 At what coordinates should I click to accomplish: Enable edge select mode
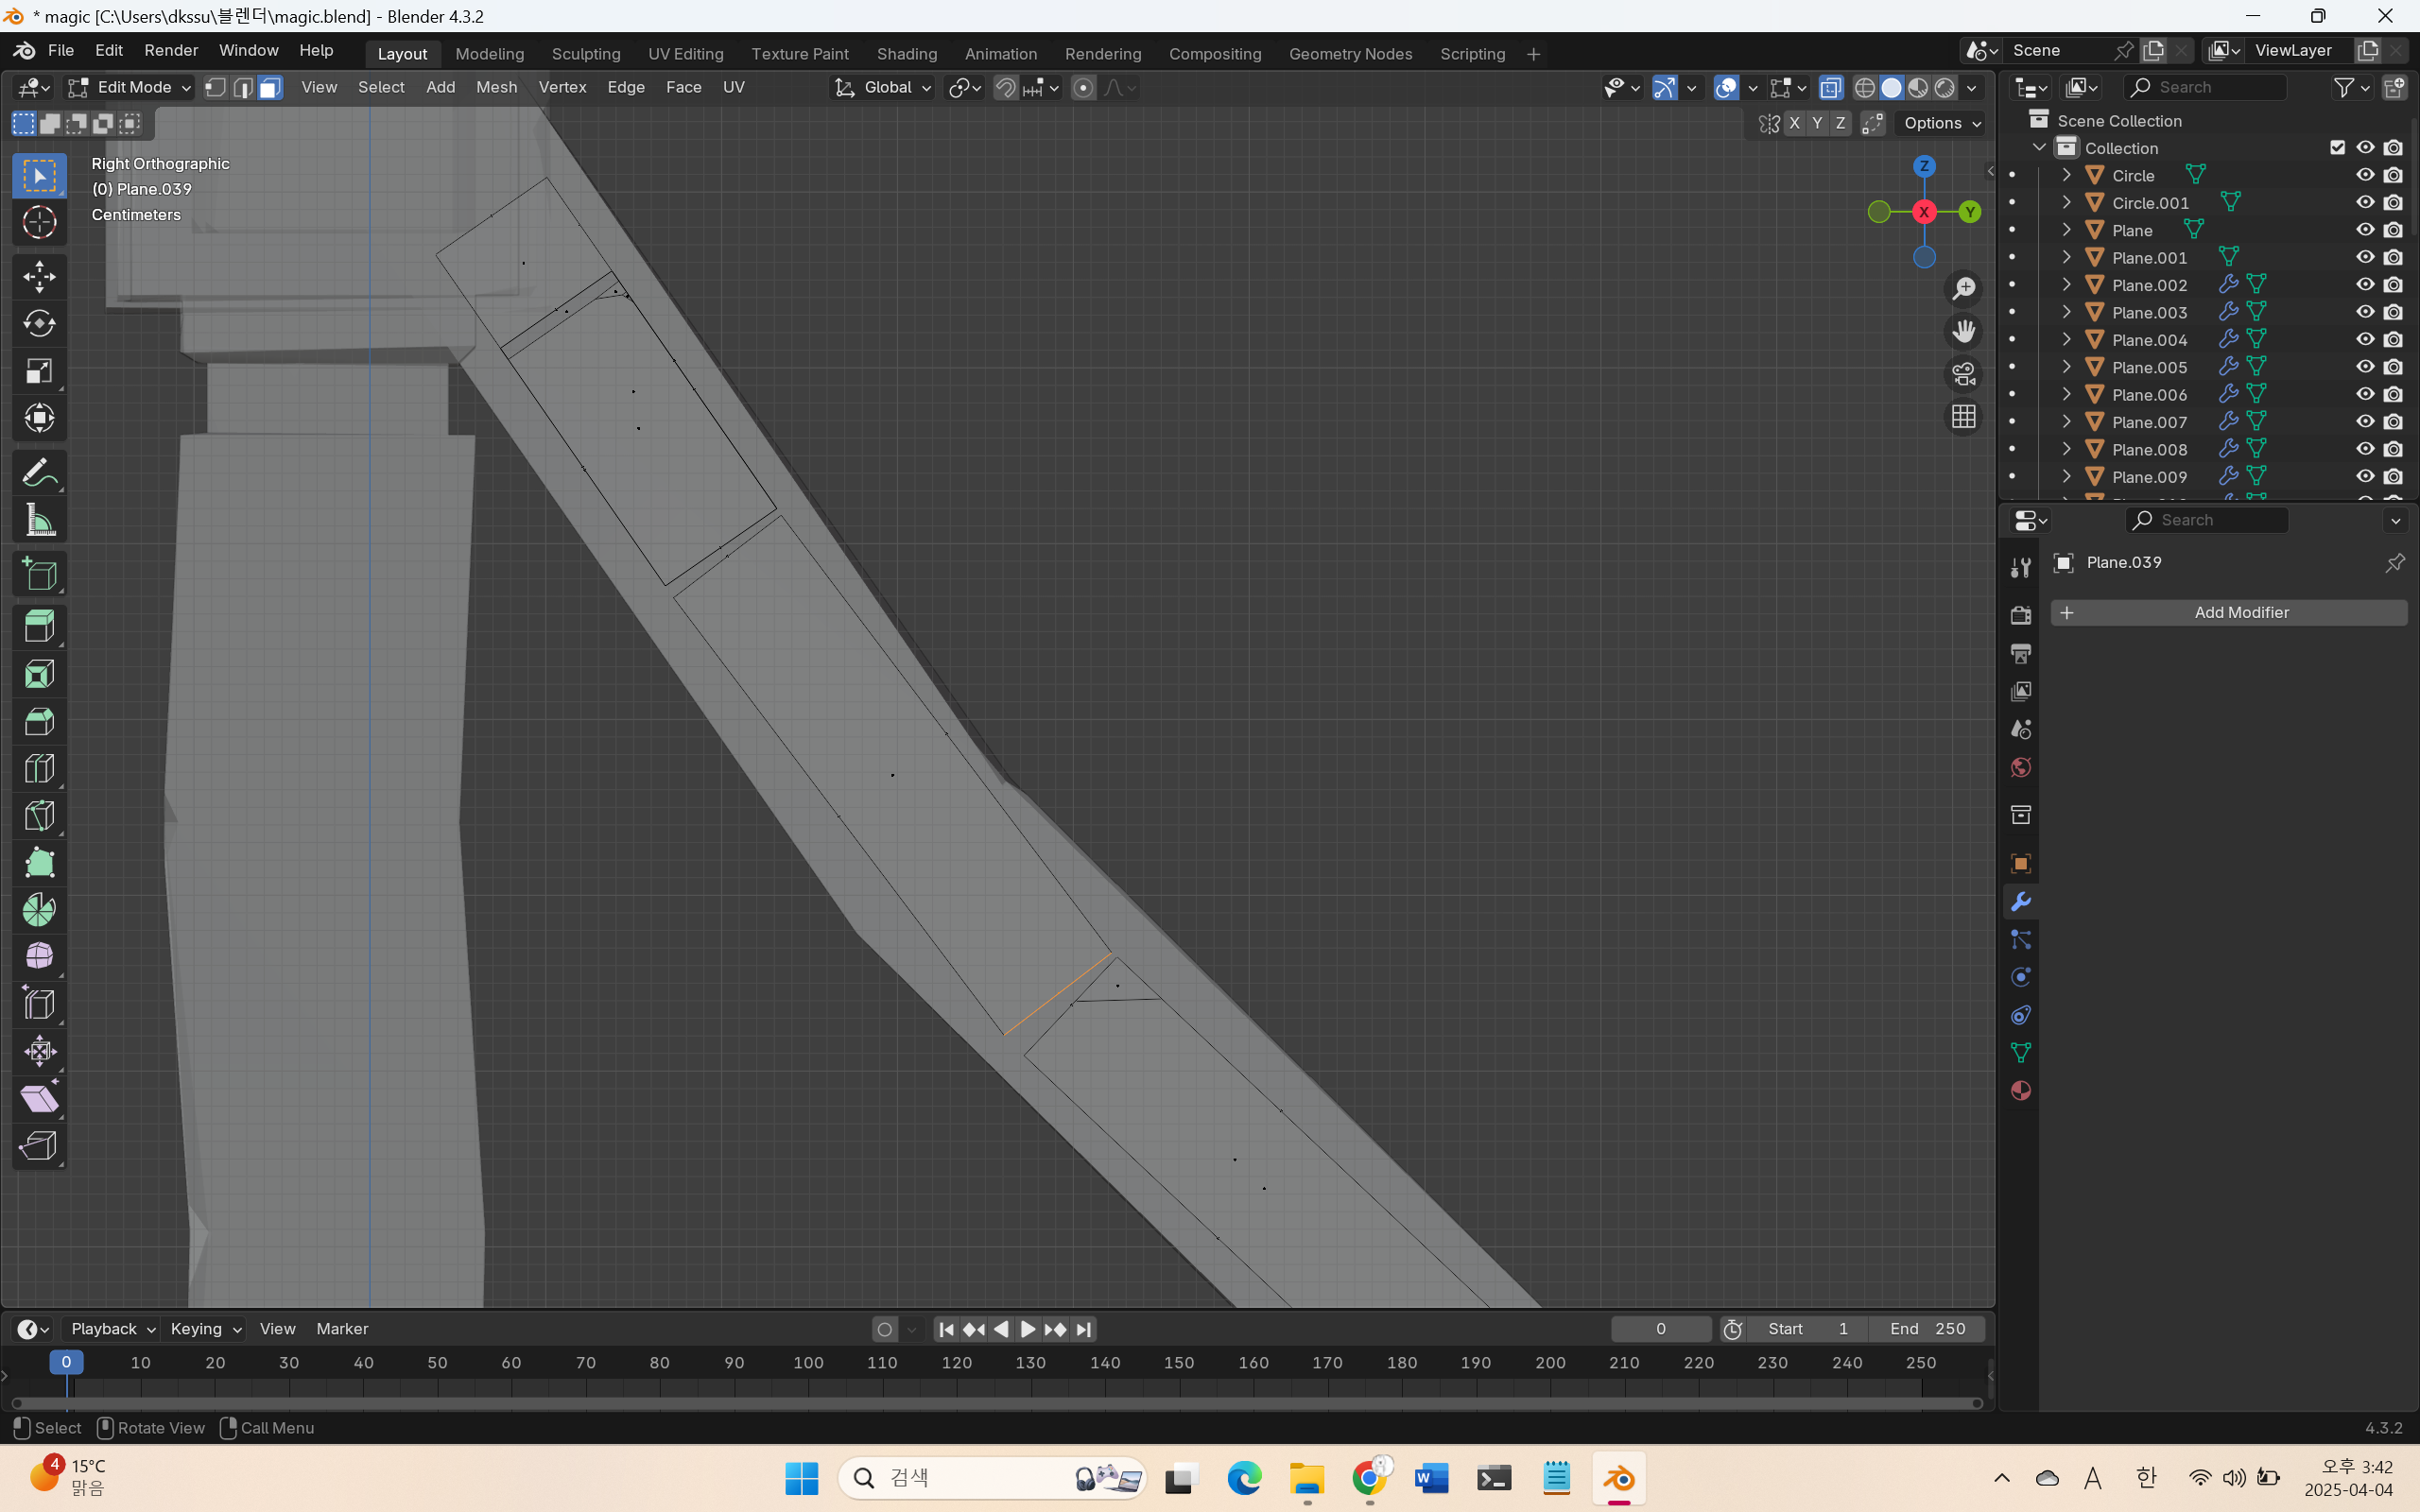pos(242,88)
